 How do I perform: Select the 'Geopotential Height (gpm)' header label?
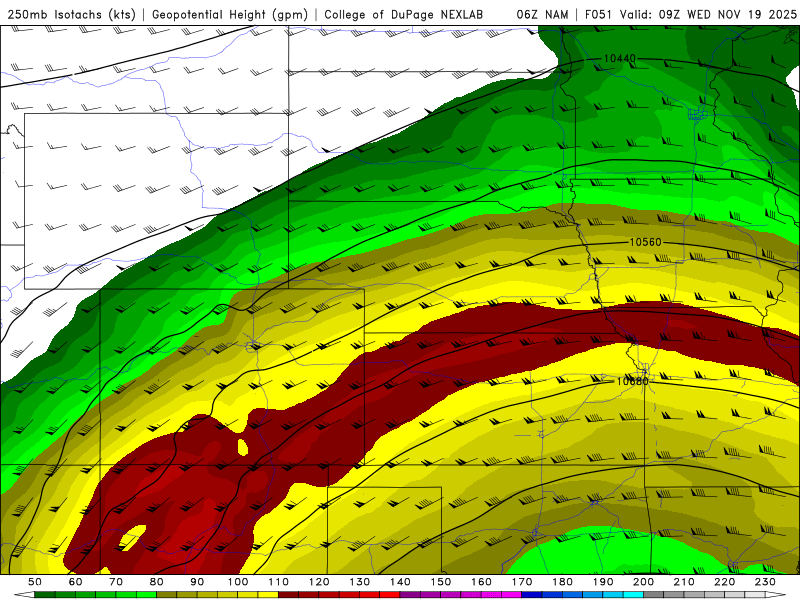[230, 14]
